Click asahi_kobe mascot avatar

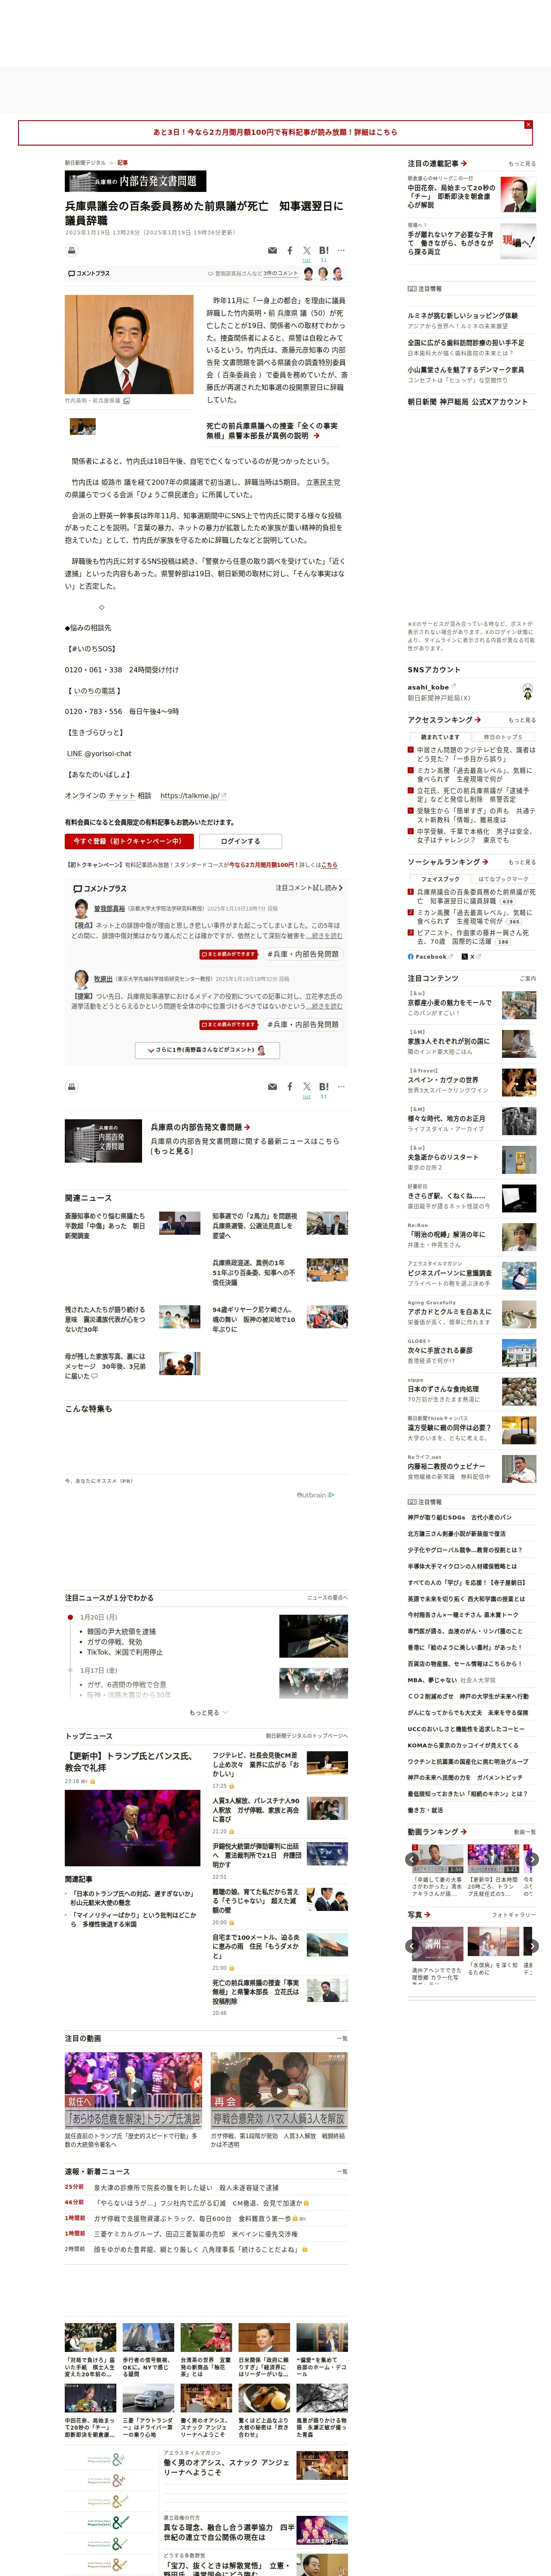527,691
